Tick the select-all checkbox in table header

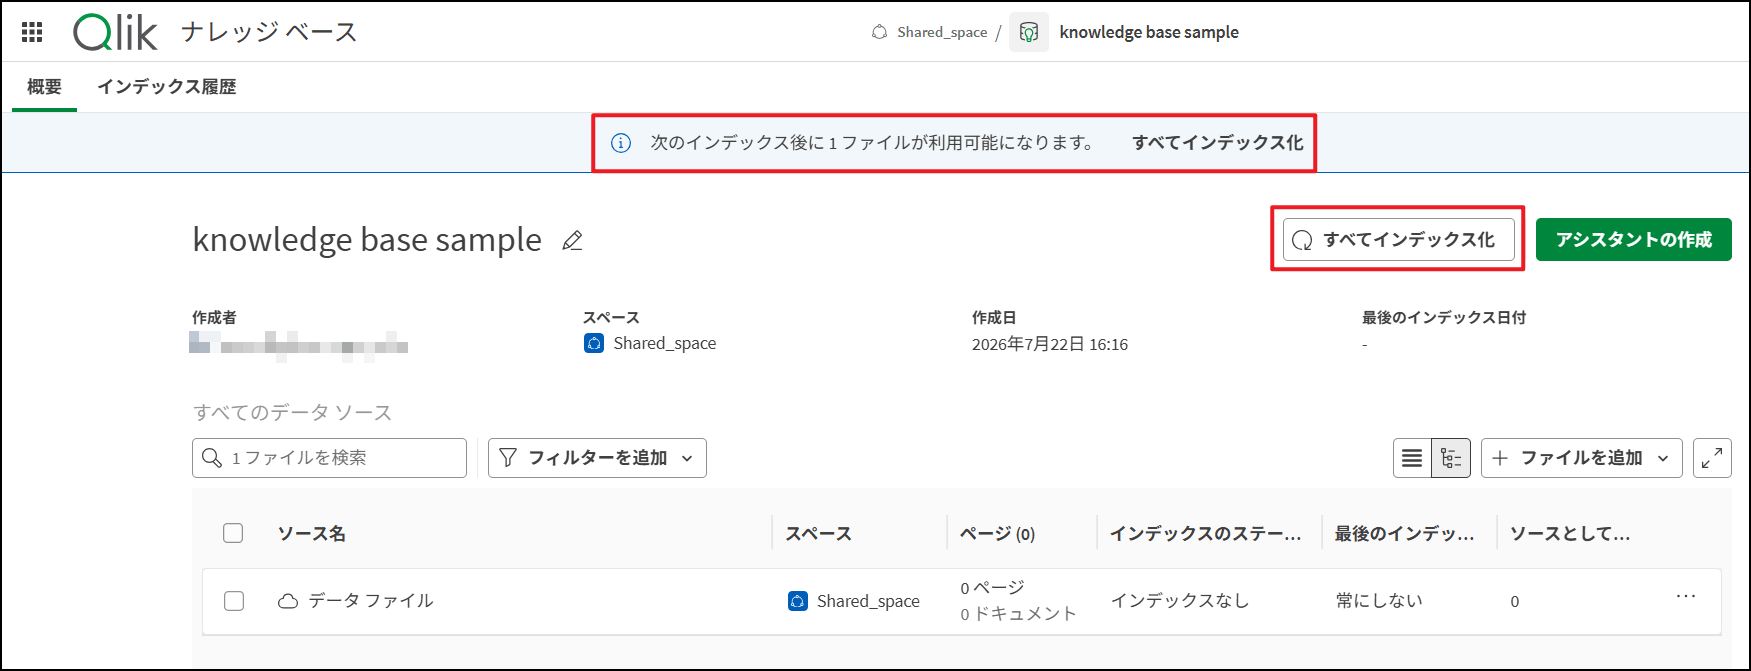[x=233, y=533]
